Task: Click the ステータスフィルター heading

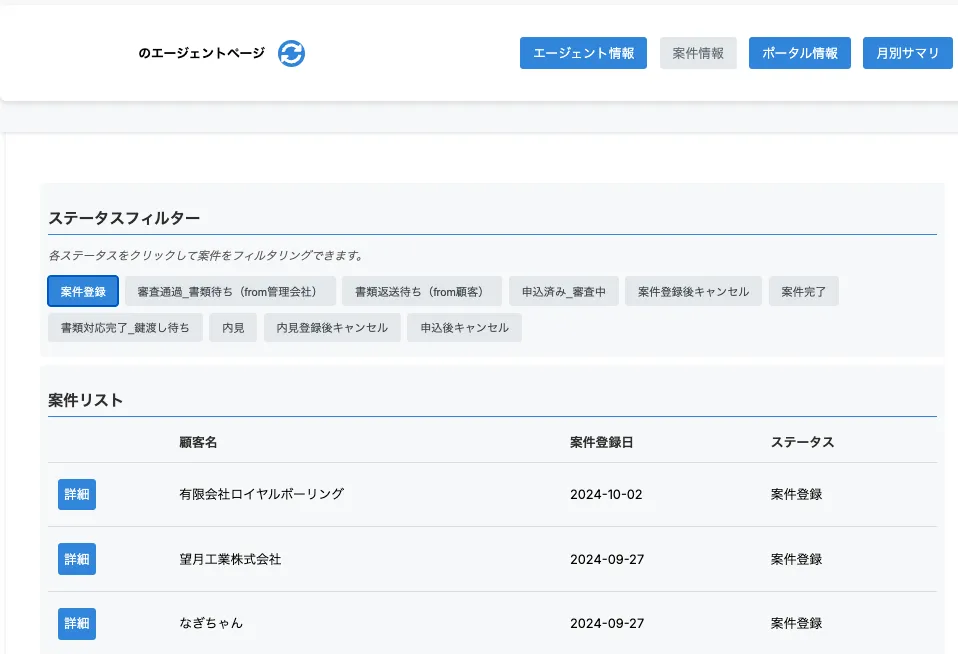Action: point(124,218)
